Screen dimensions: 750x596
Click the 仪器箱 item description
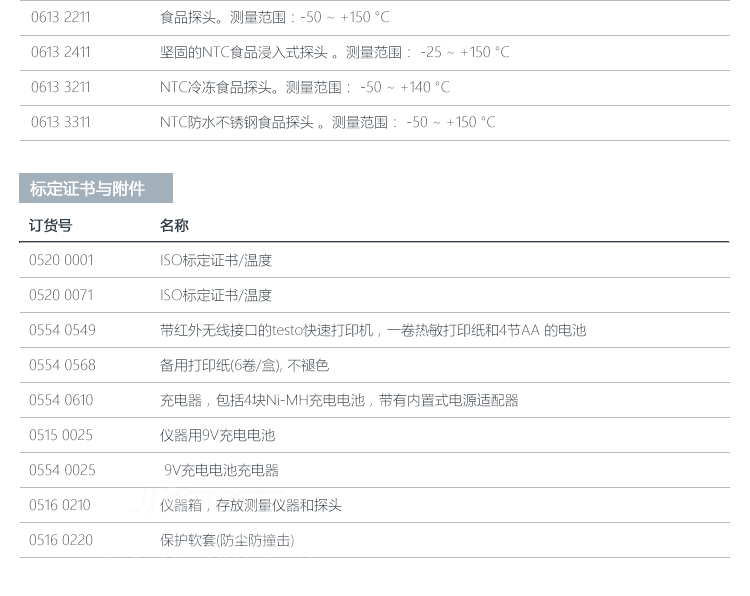coord(251,505)
